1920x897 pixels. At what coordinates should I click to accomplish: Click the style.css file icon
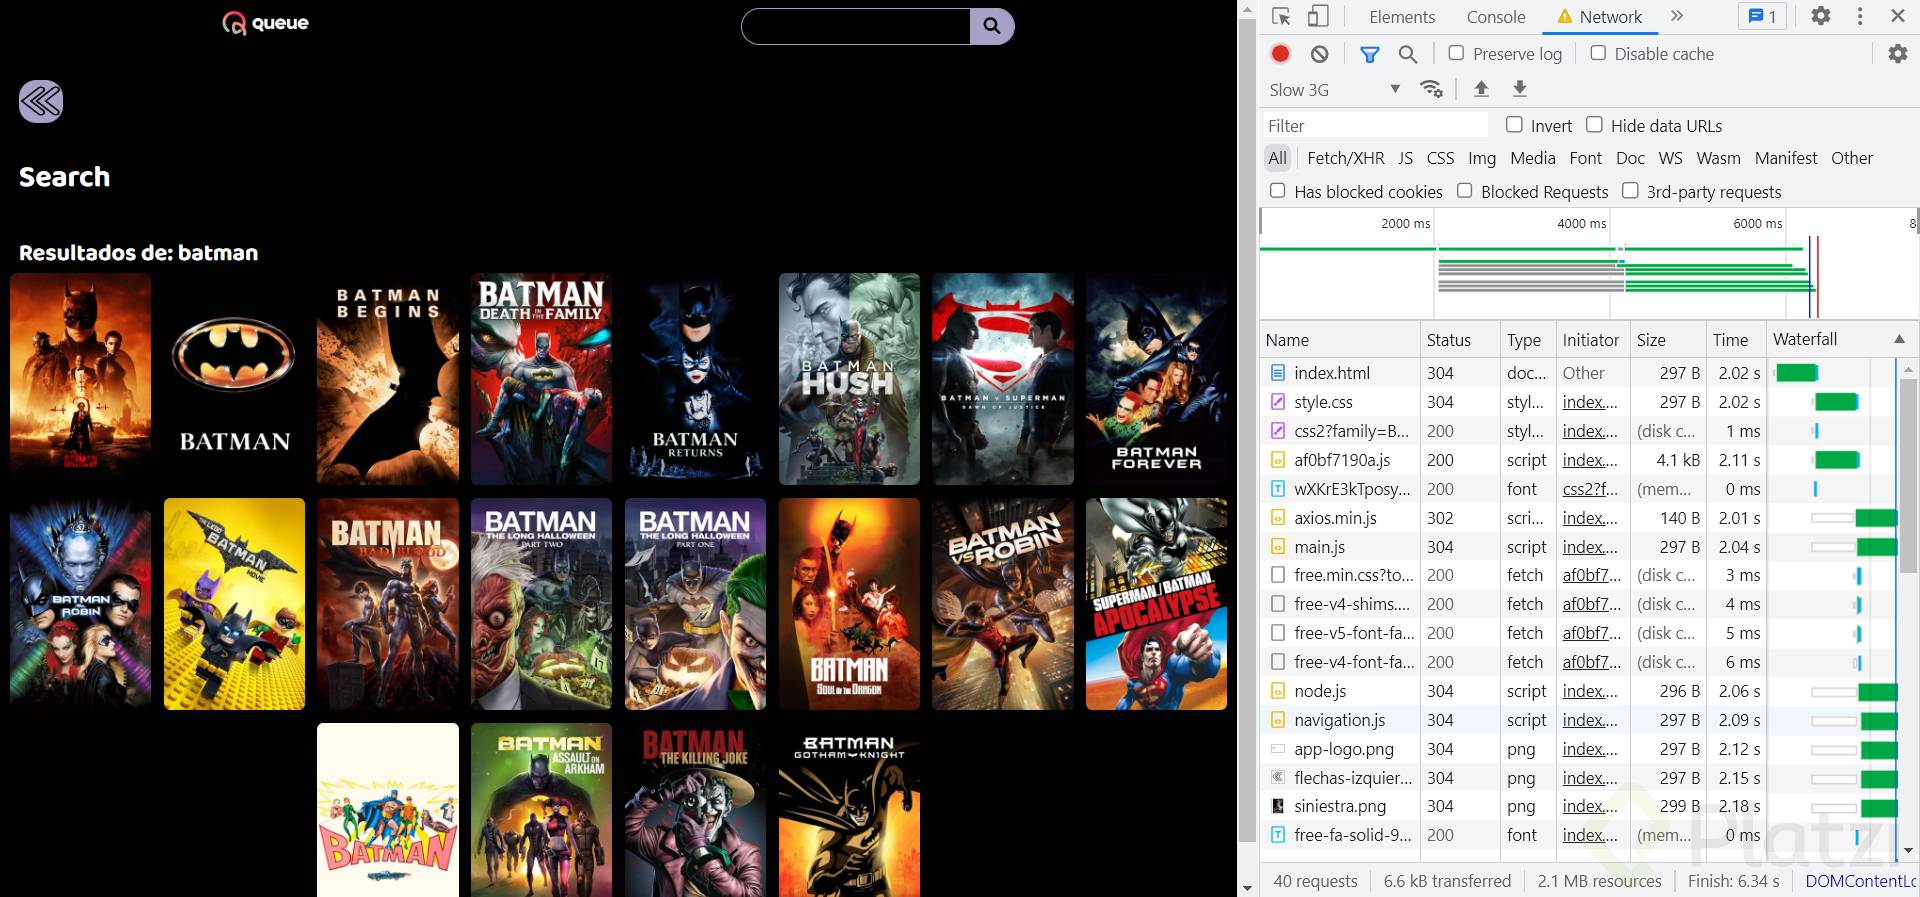coord(1277,402)
